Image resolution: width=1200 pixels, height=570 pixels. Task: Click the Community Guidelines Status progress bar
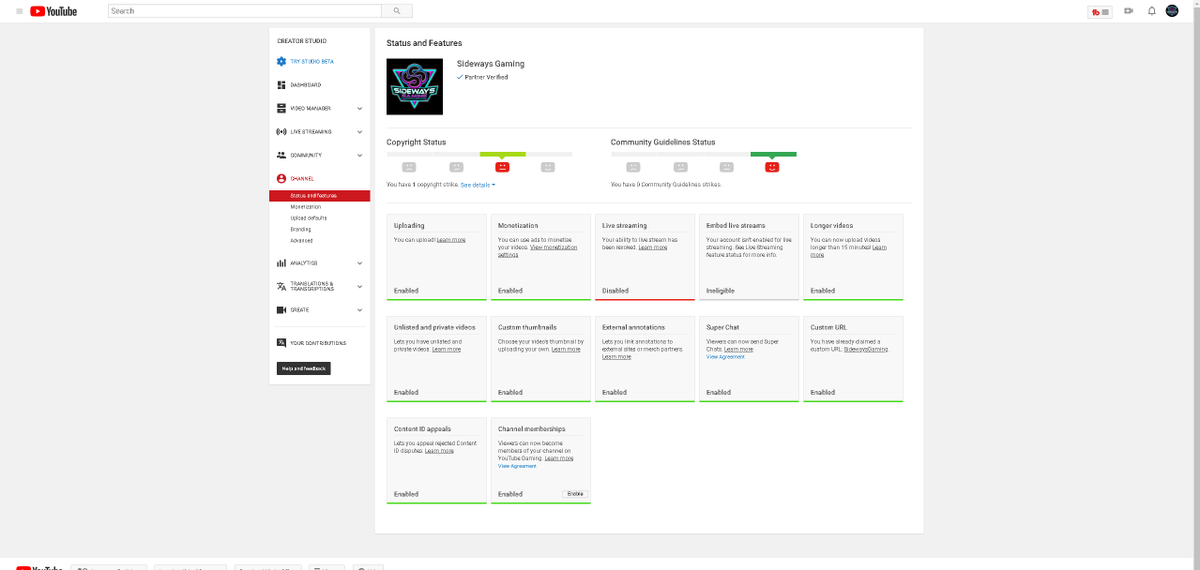pos(704,154)
